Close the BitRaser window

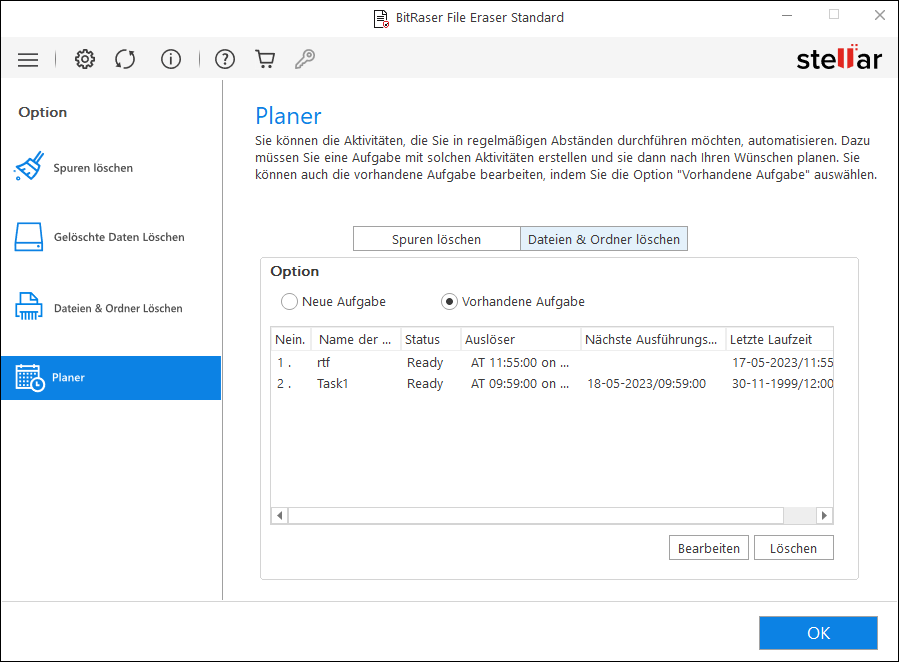[880, 15]
